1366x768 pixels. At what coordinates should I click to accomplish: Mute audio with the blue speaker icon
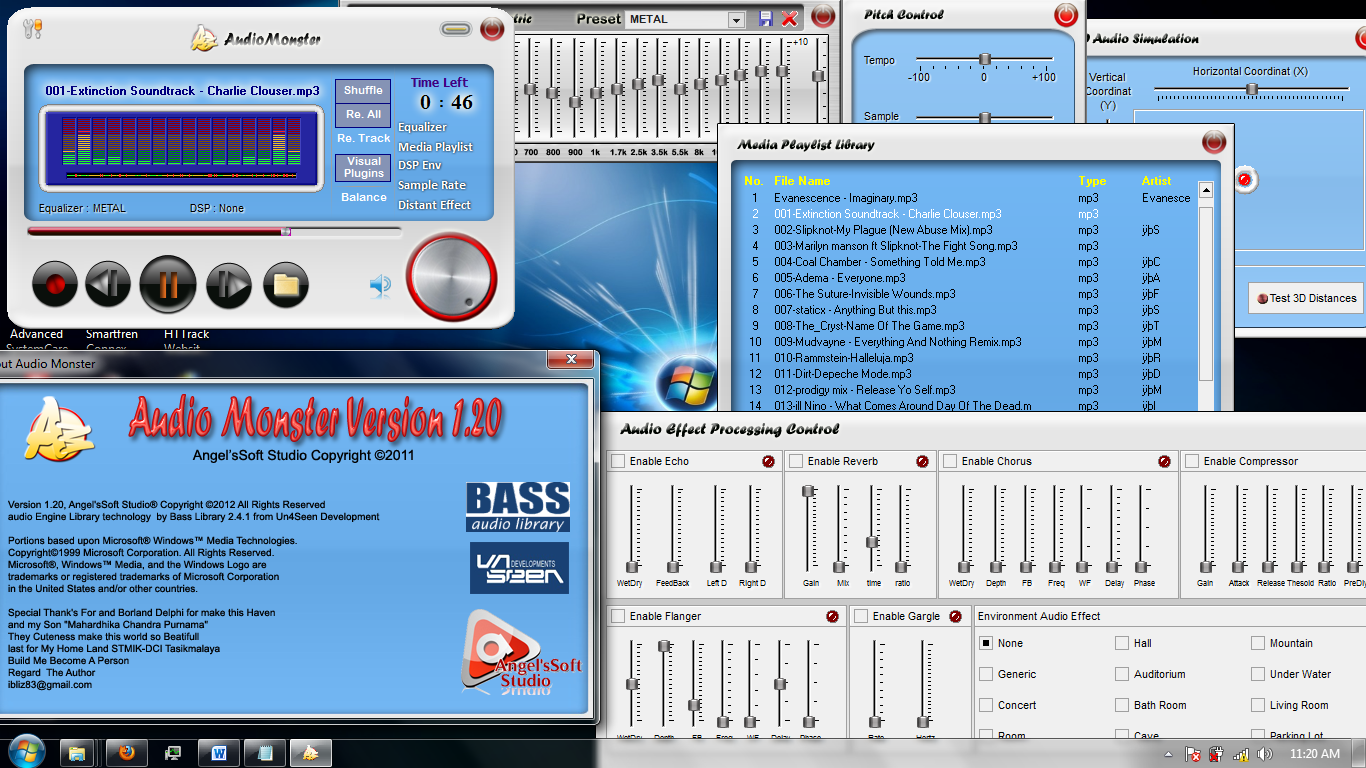[380, 286]
